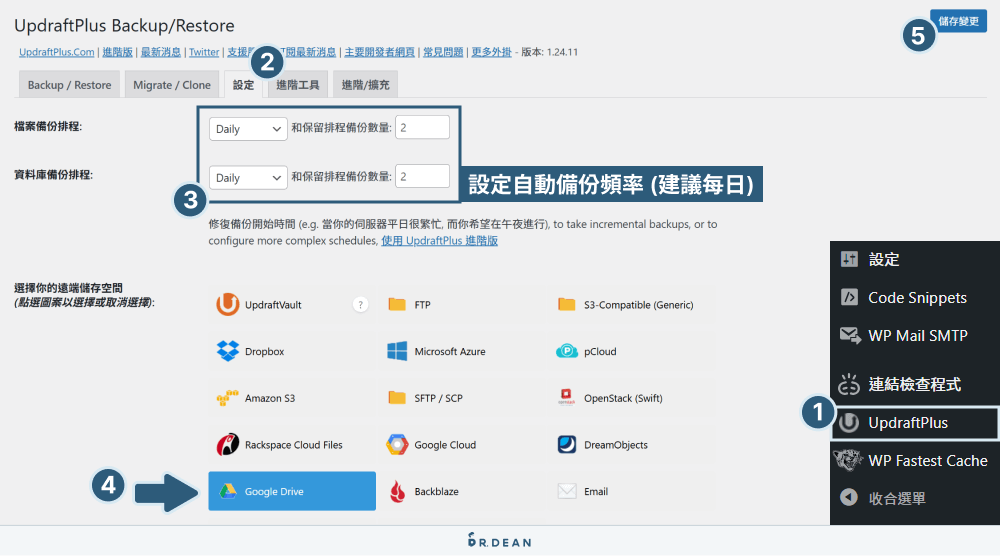Image resolution: width=1000 pixels, height=556 pixels.
Task: Follow the 使用 UpdraftPlus 進階版 link
Action: (439, 241)
